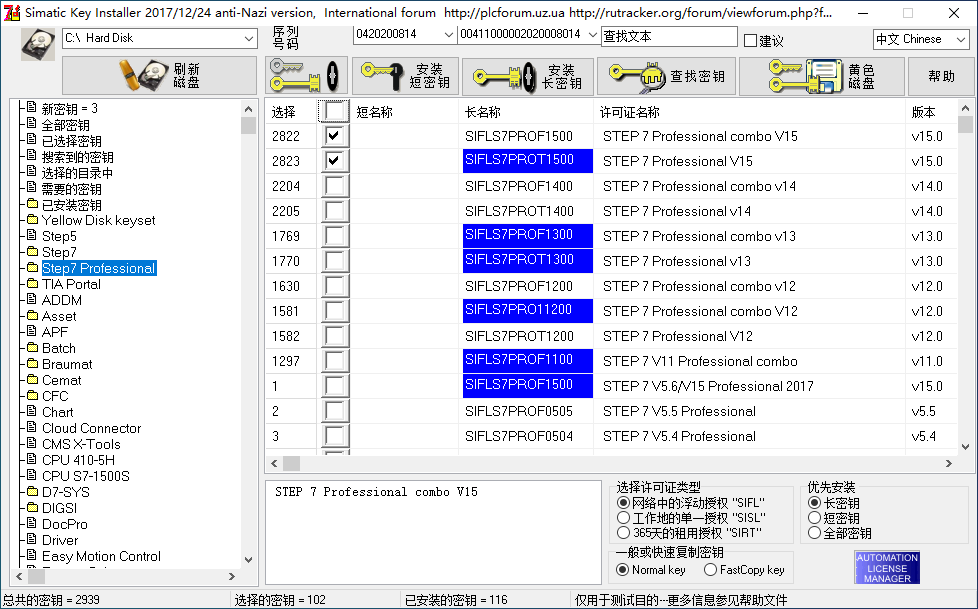Click 安装长密钥 install long key button
Image resolution: width=978 pixels, height=609 pixels.
[x=528, y=76]
